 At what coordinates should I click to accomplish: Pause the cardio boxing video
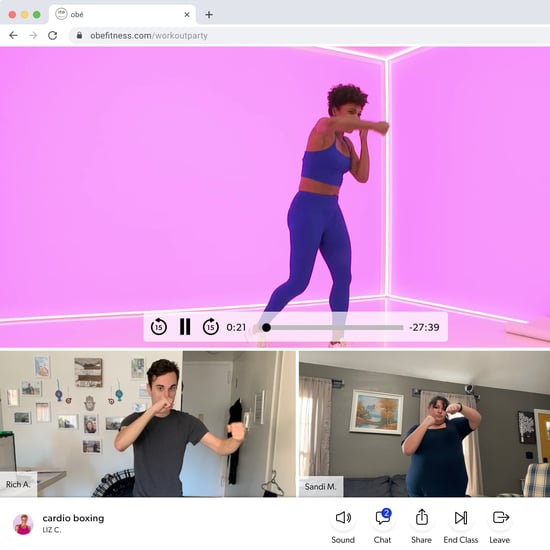(x=185, y=327)
